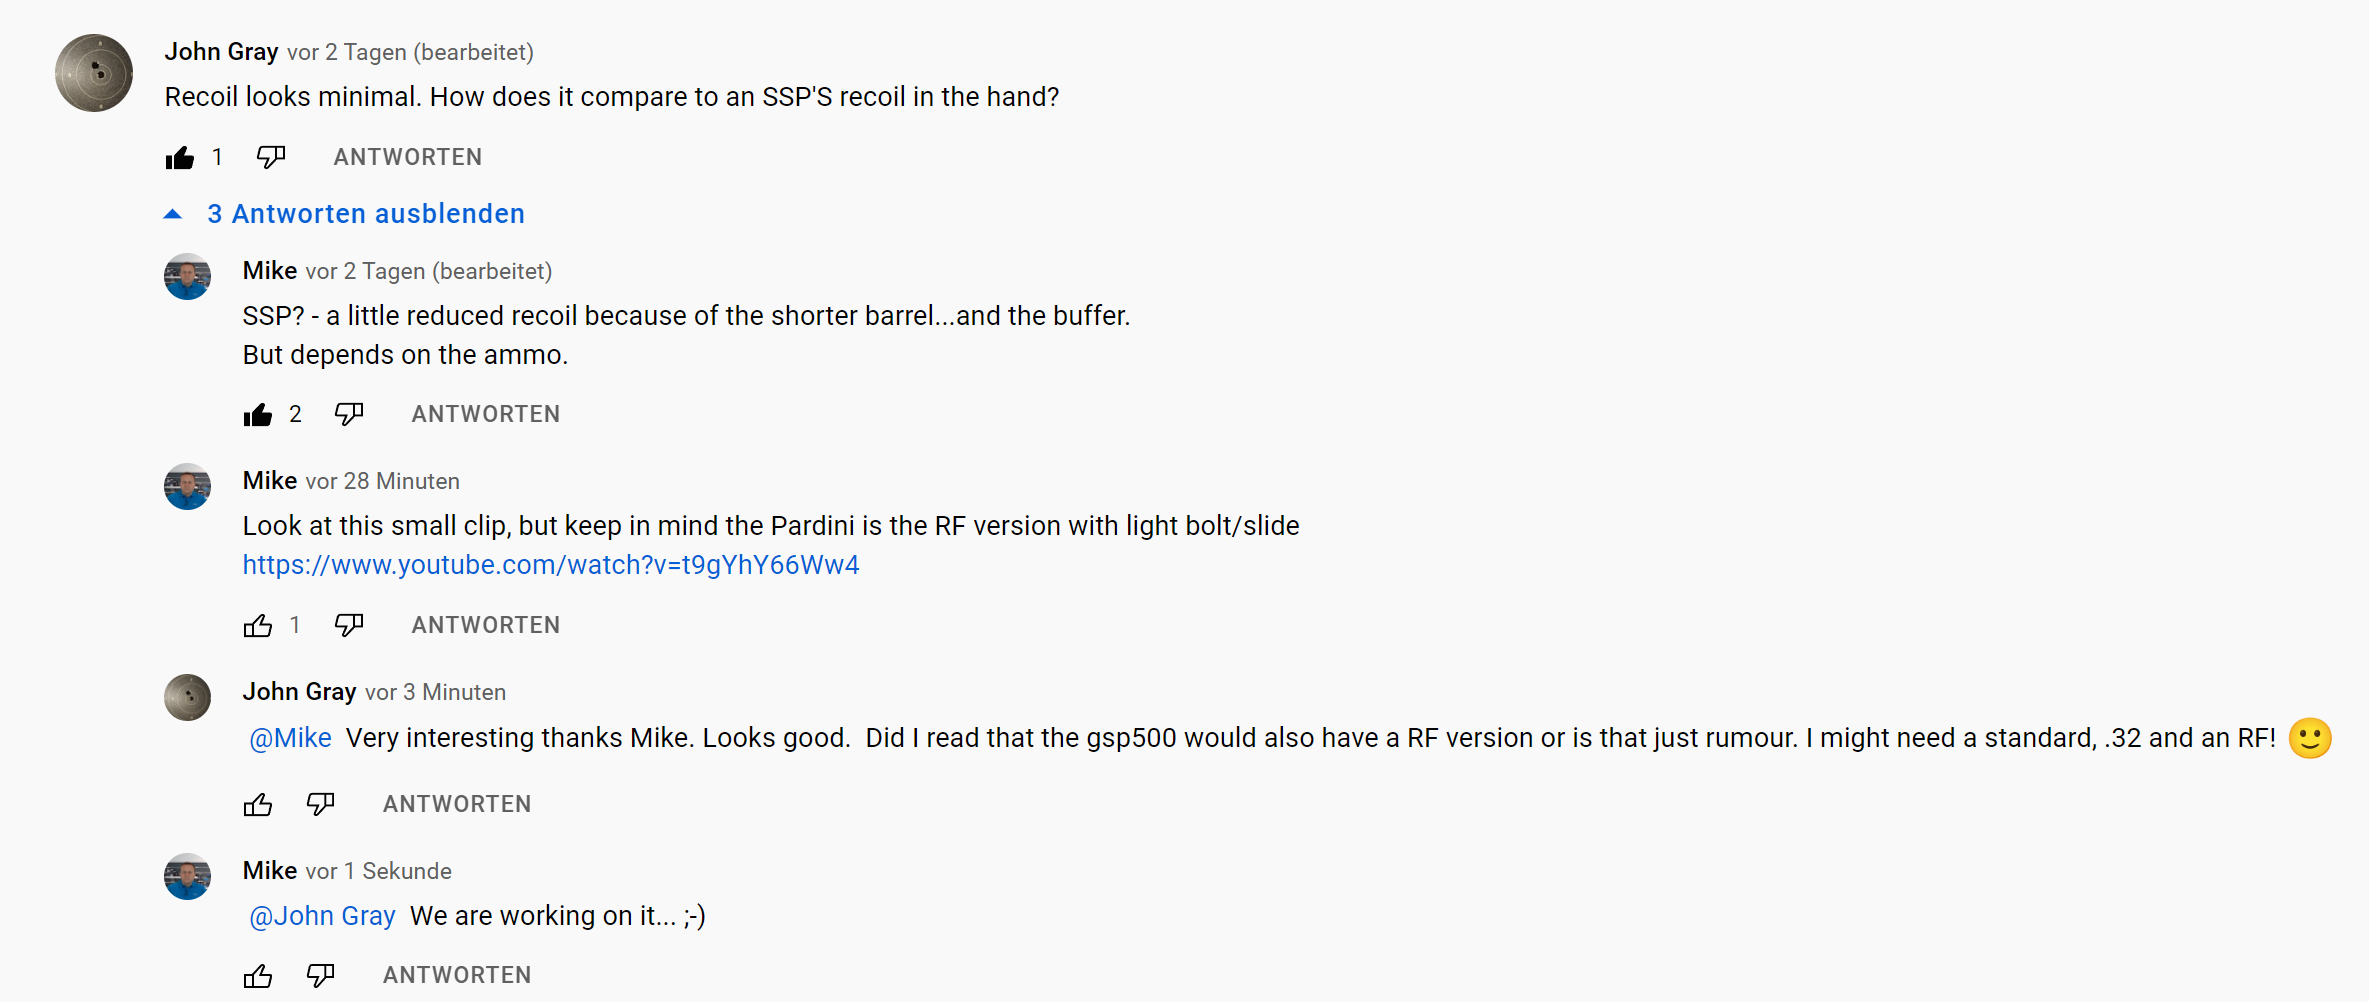Like Mike's reply about shorter barrel
The image size is (2369, 1002).
258,415
